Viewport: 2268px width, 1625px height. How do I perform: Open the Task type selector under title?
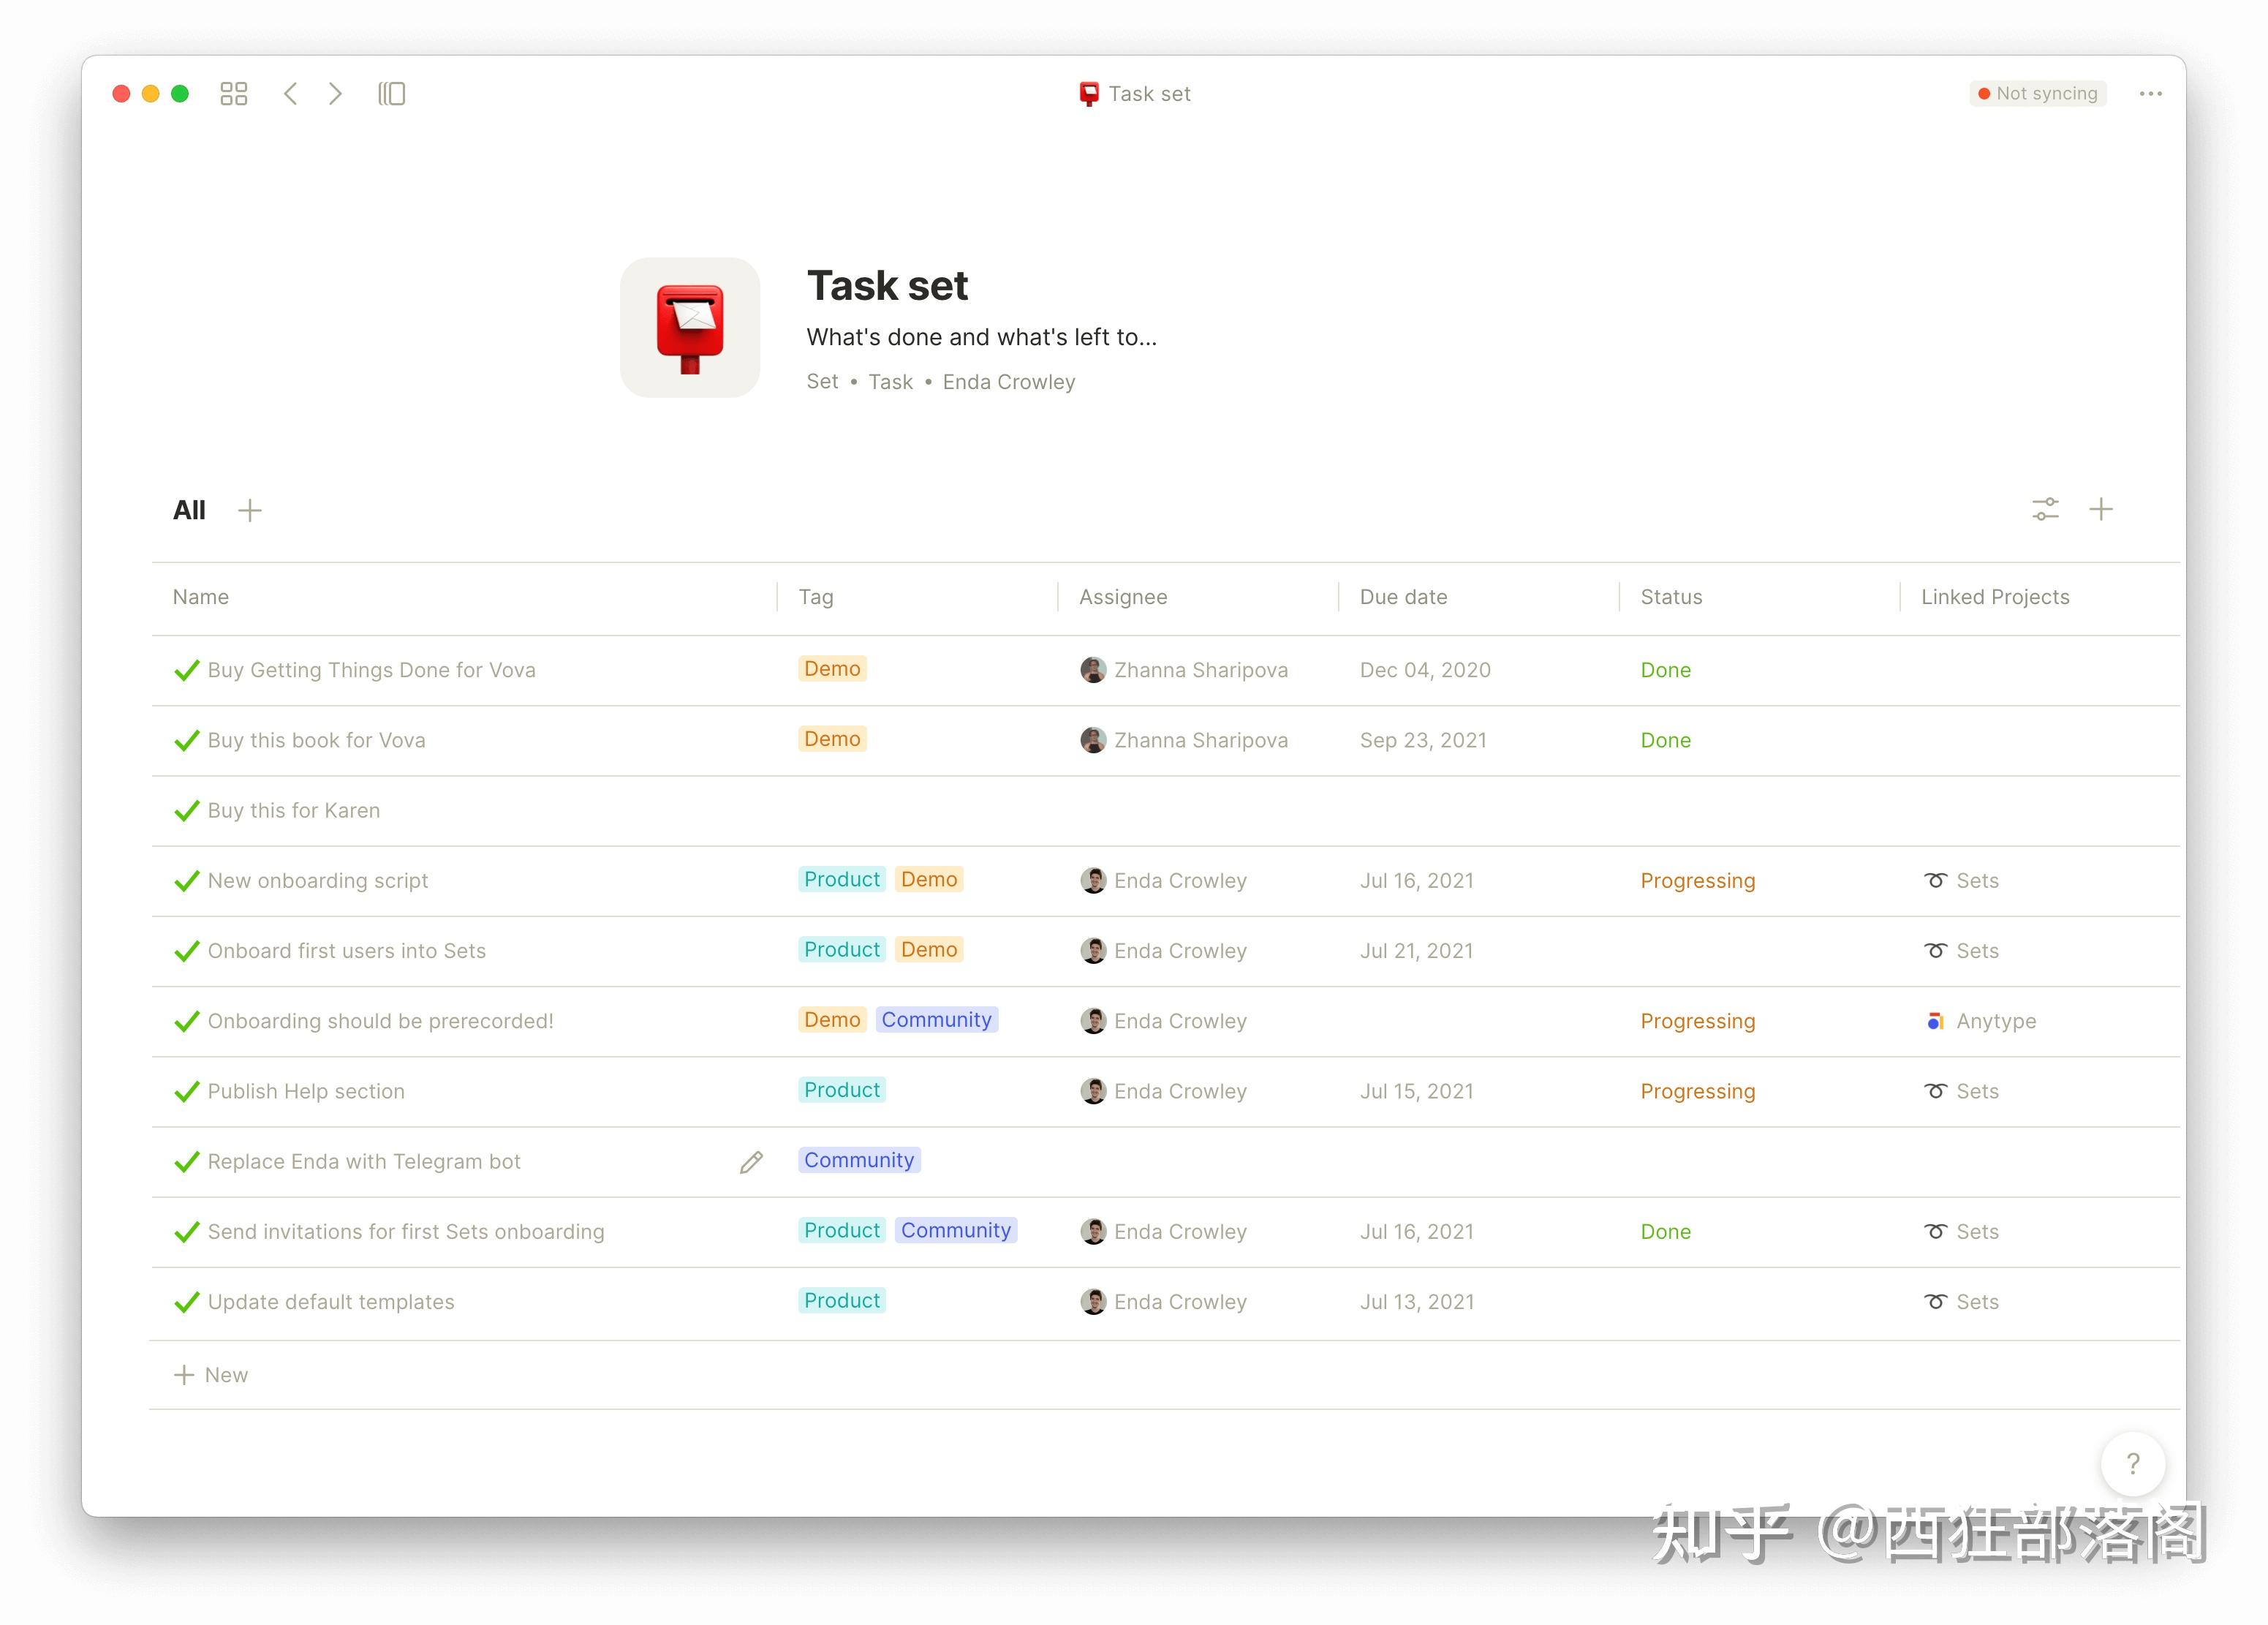click(x=890, y=382)
